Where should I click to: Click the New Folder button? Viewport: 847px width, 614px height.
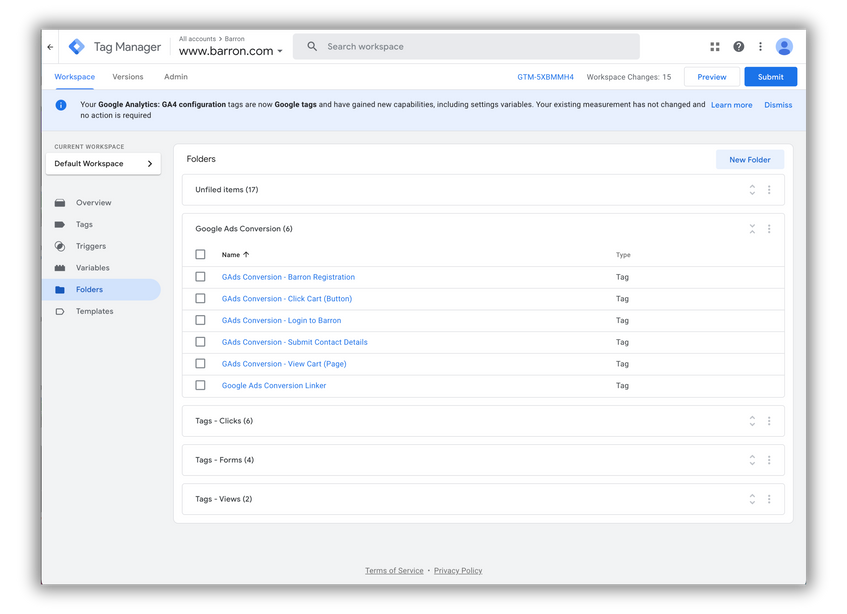point(750,160)
